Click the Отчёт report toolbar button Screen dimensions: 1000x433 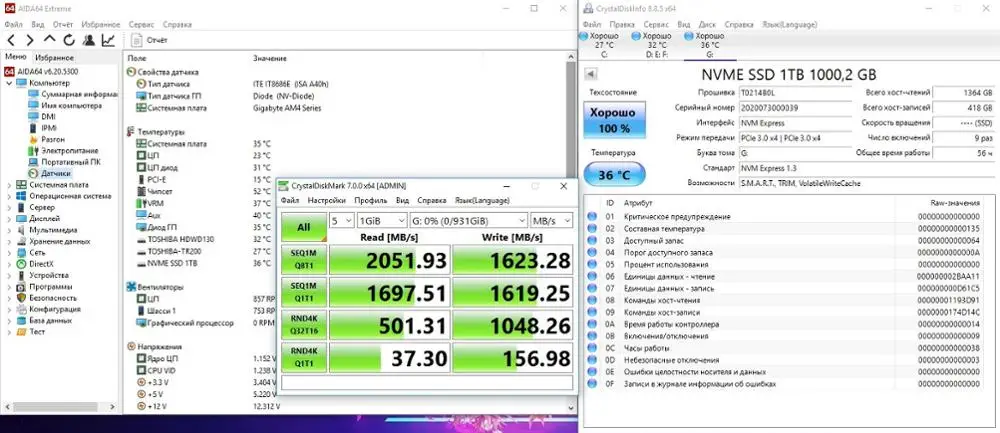(150, 40)
